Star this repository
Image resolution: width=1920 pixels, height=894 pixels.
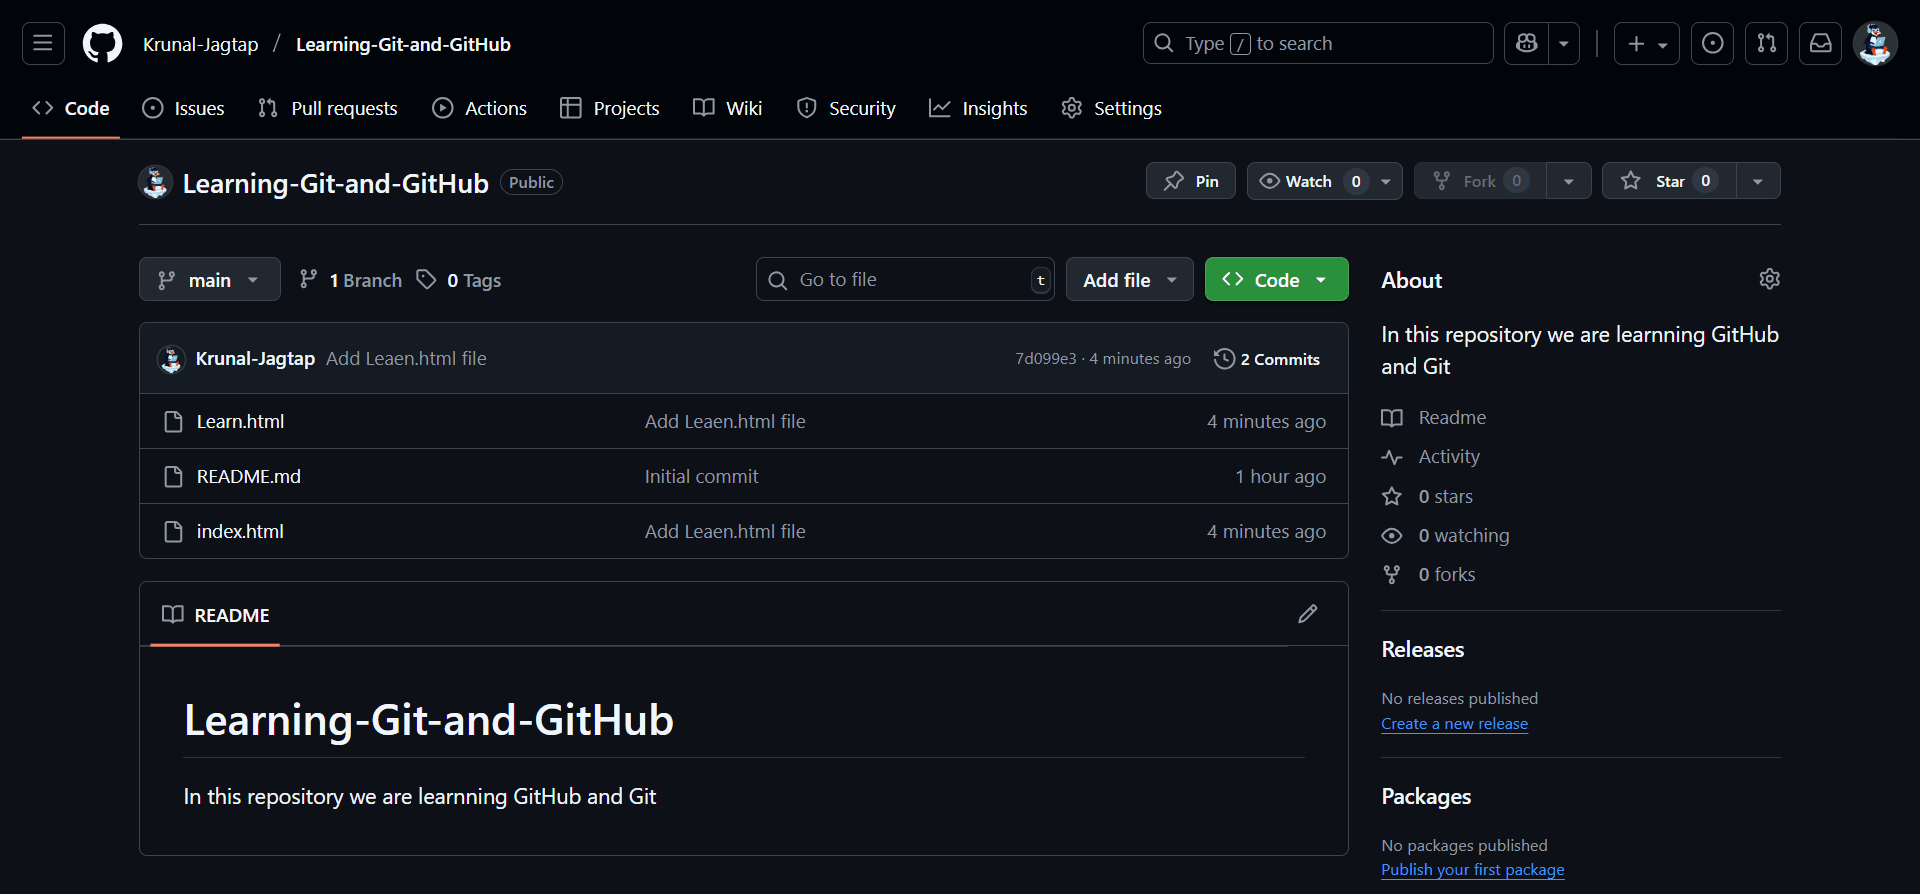pyautogui.click(x=1669, y=181)
